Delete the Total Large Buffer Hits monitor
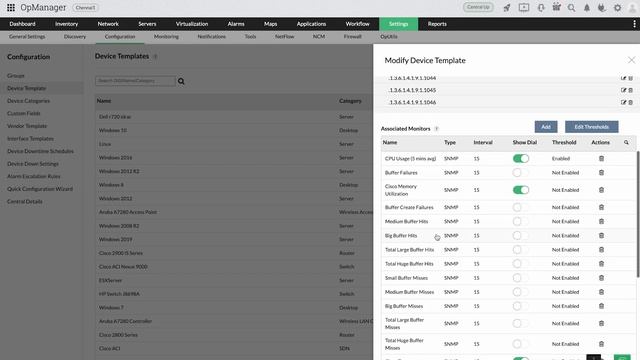This screenshot has width=640, height=360. click(601, 249)
